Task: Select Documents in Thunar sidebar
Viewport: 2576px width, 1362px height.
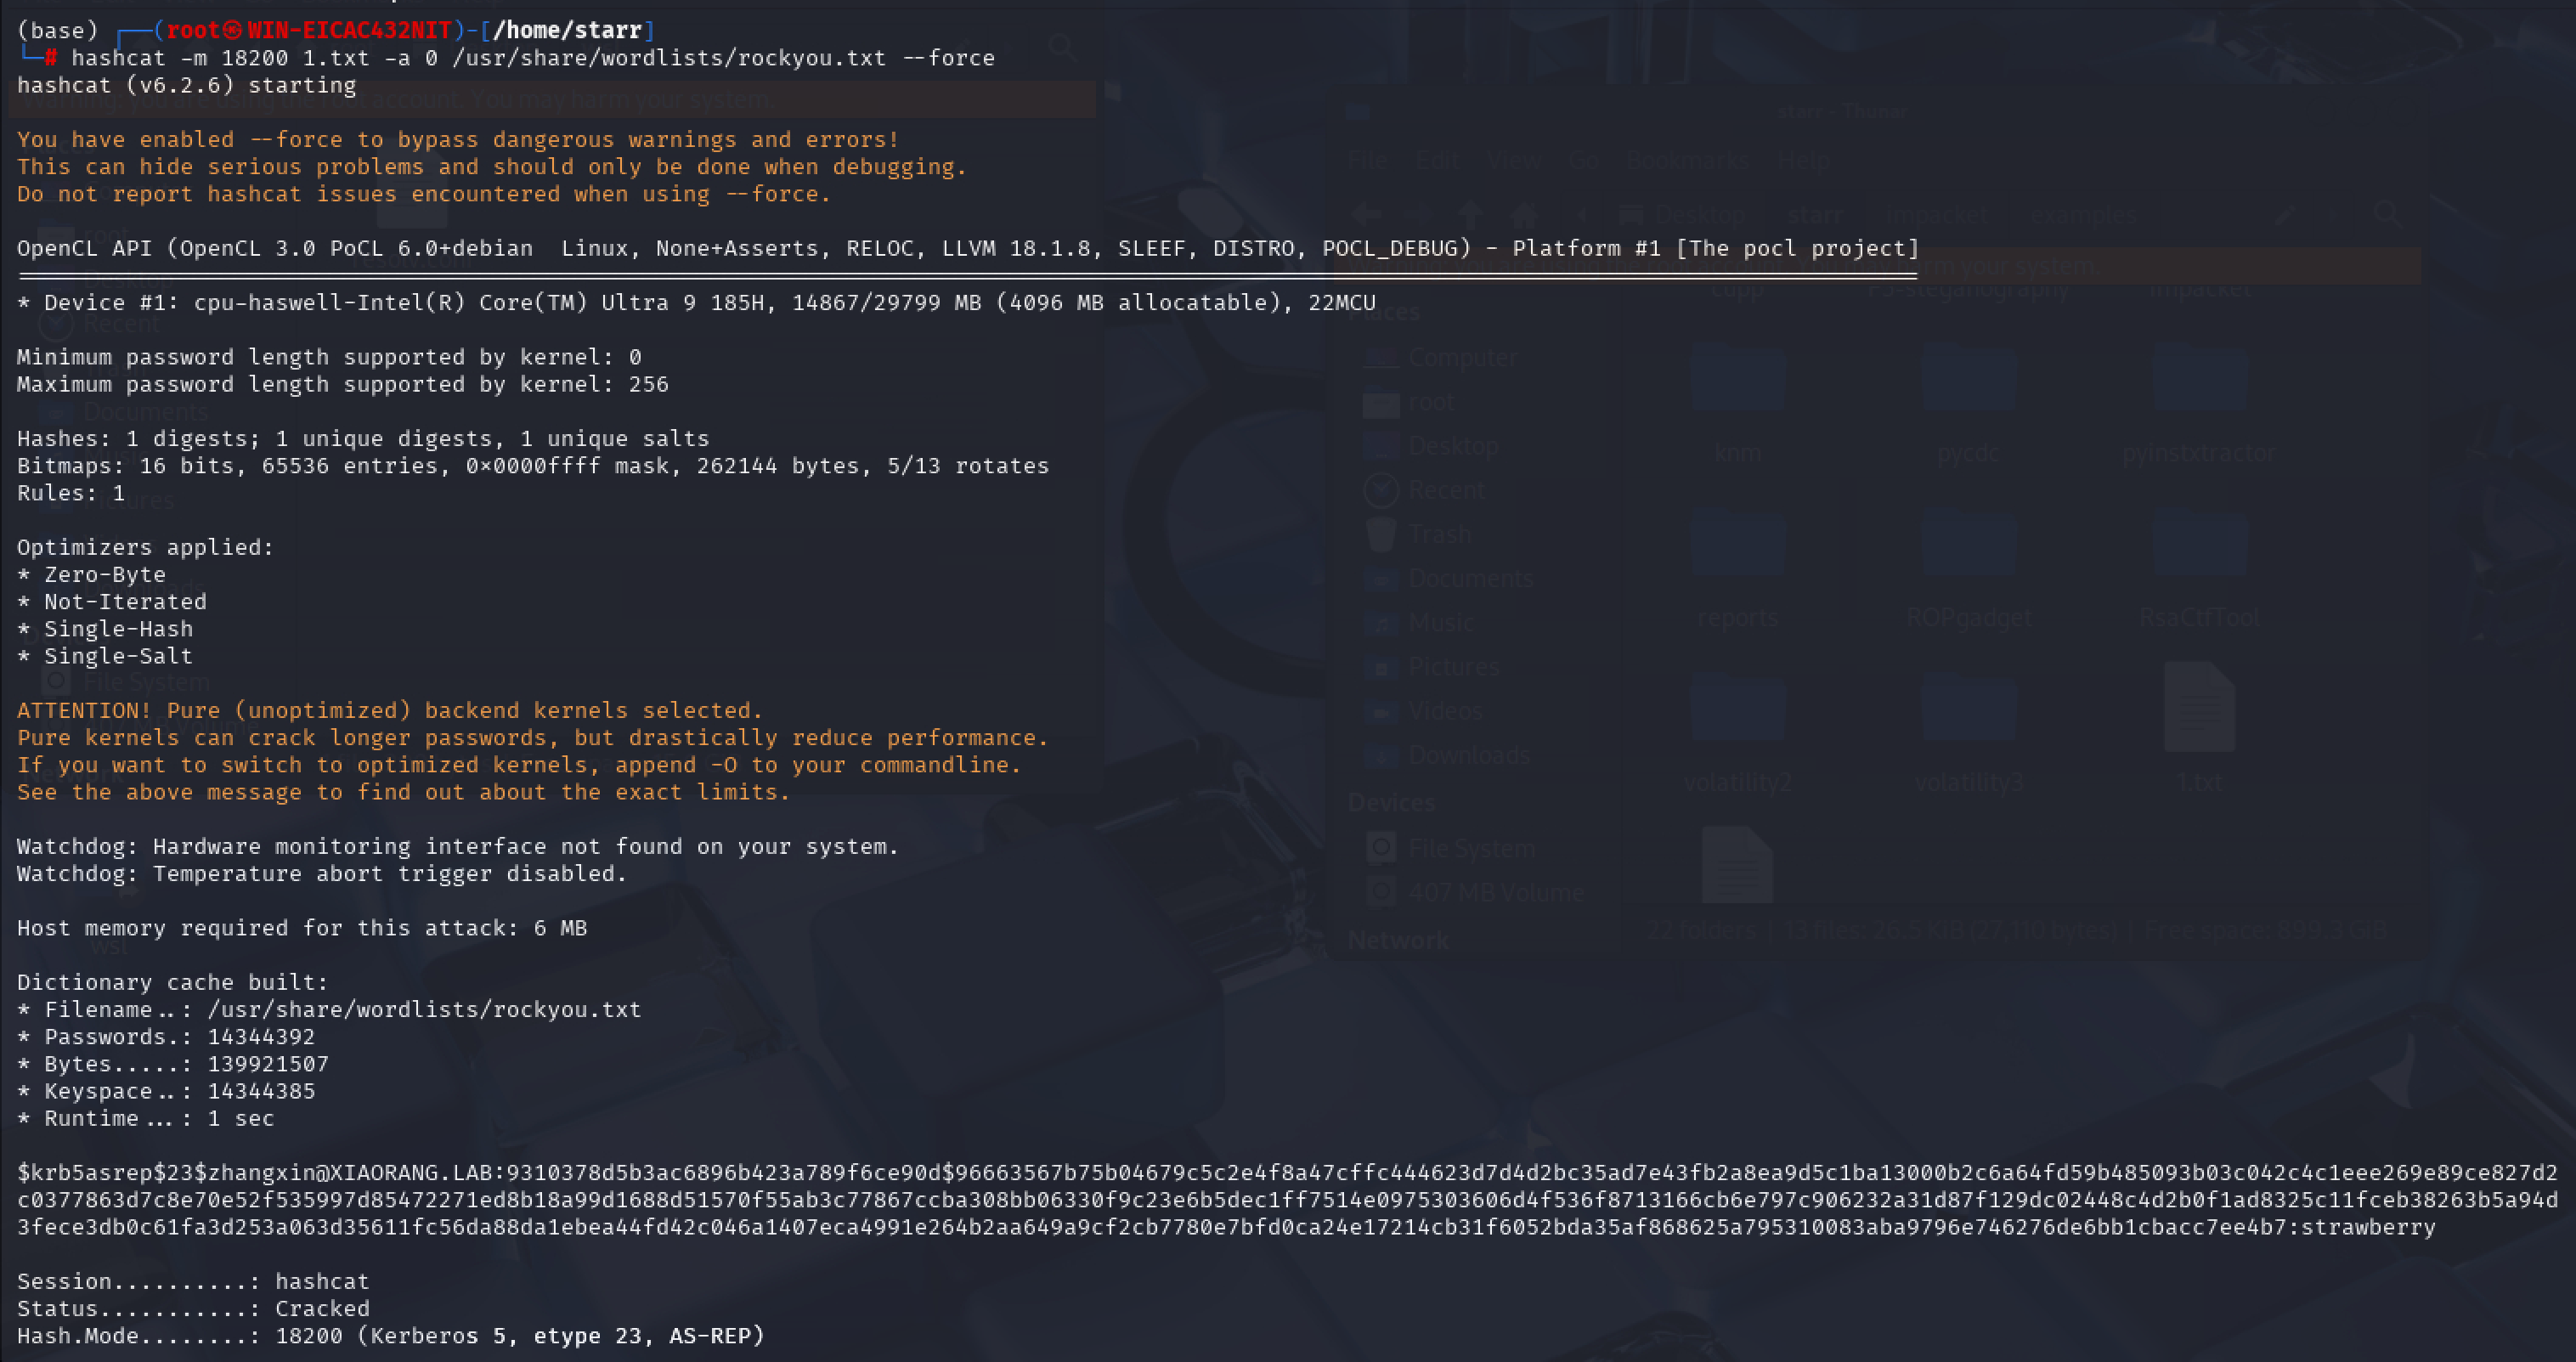Action: (x=1448, y=578)
